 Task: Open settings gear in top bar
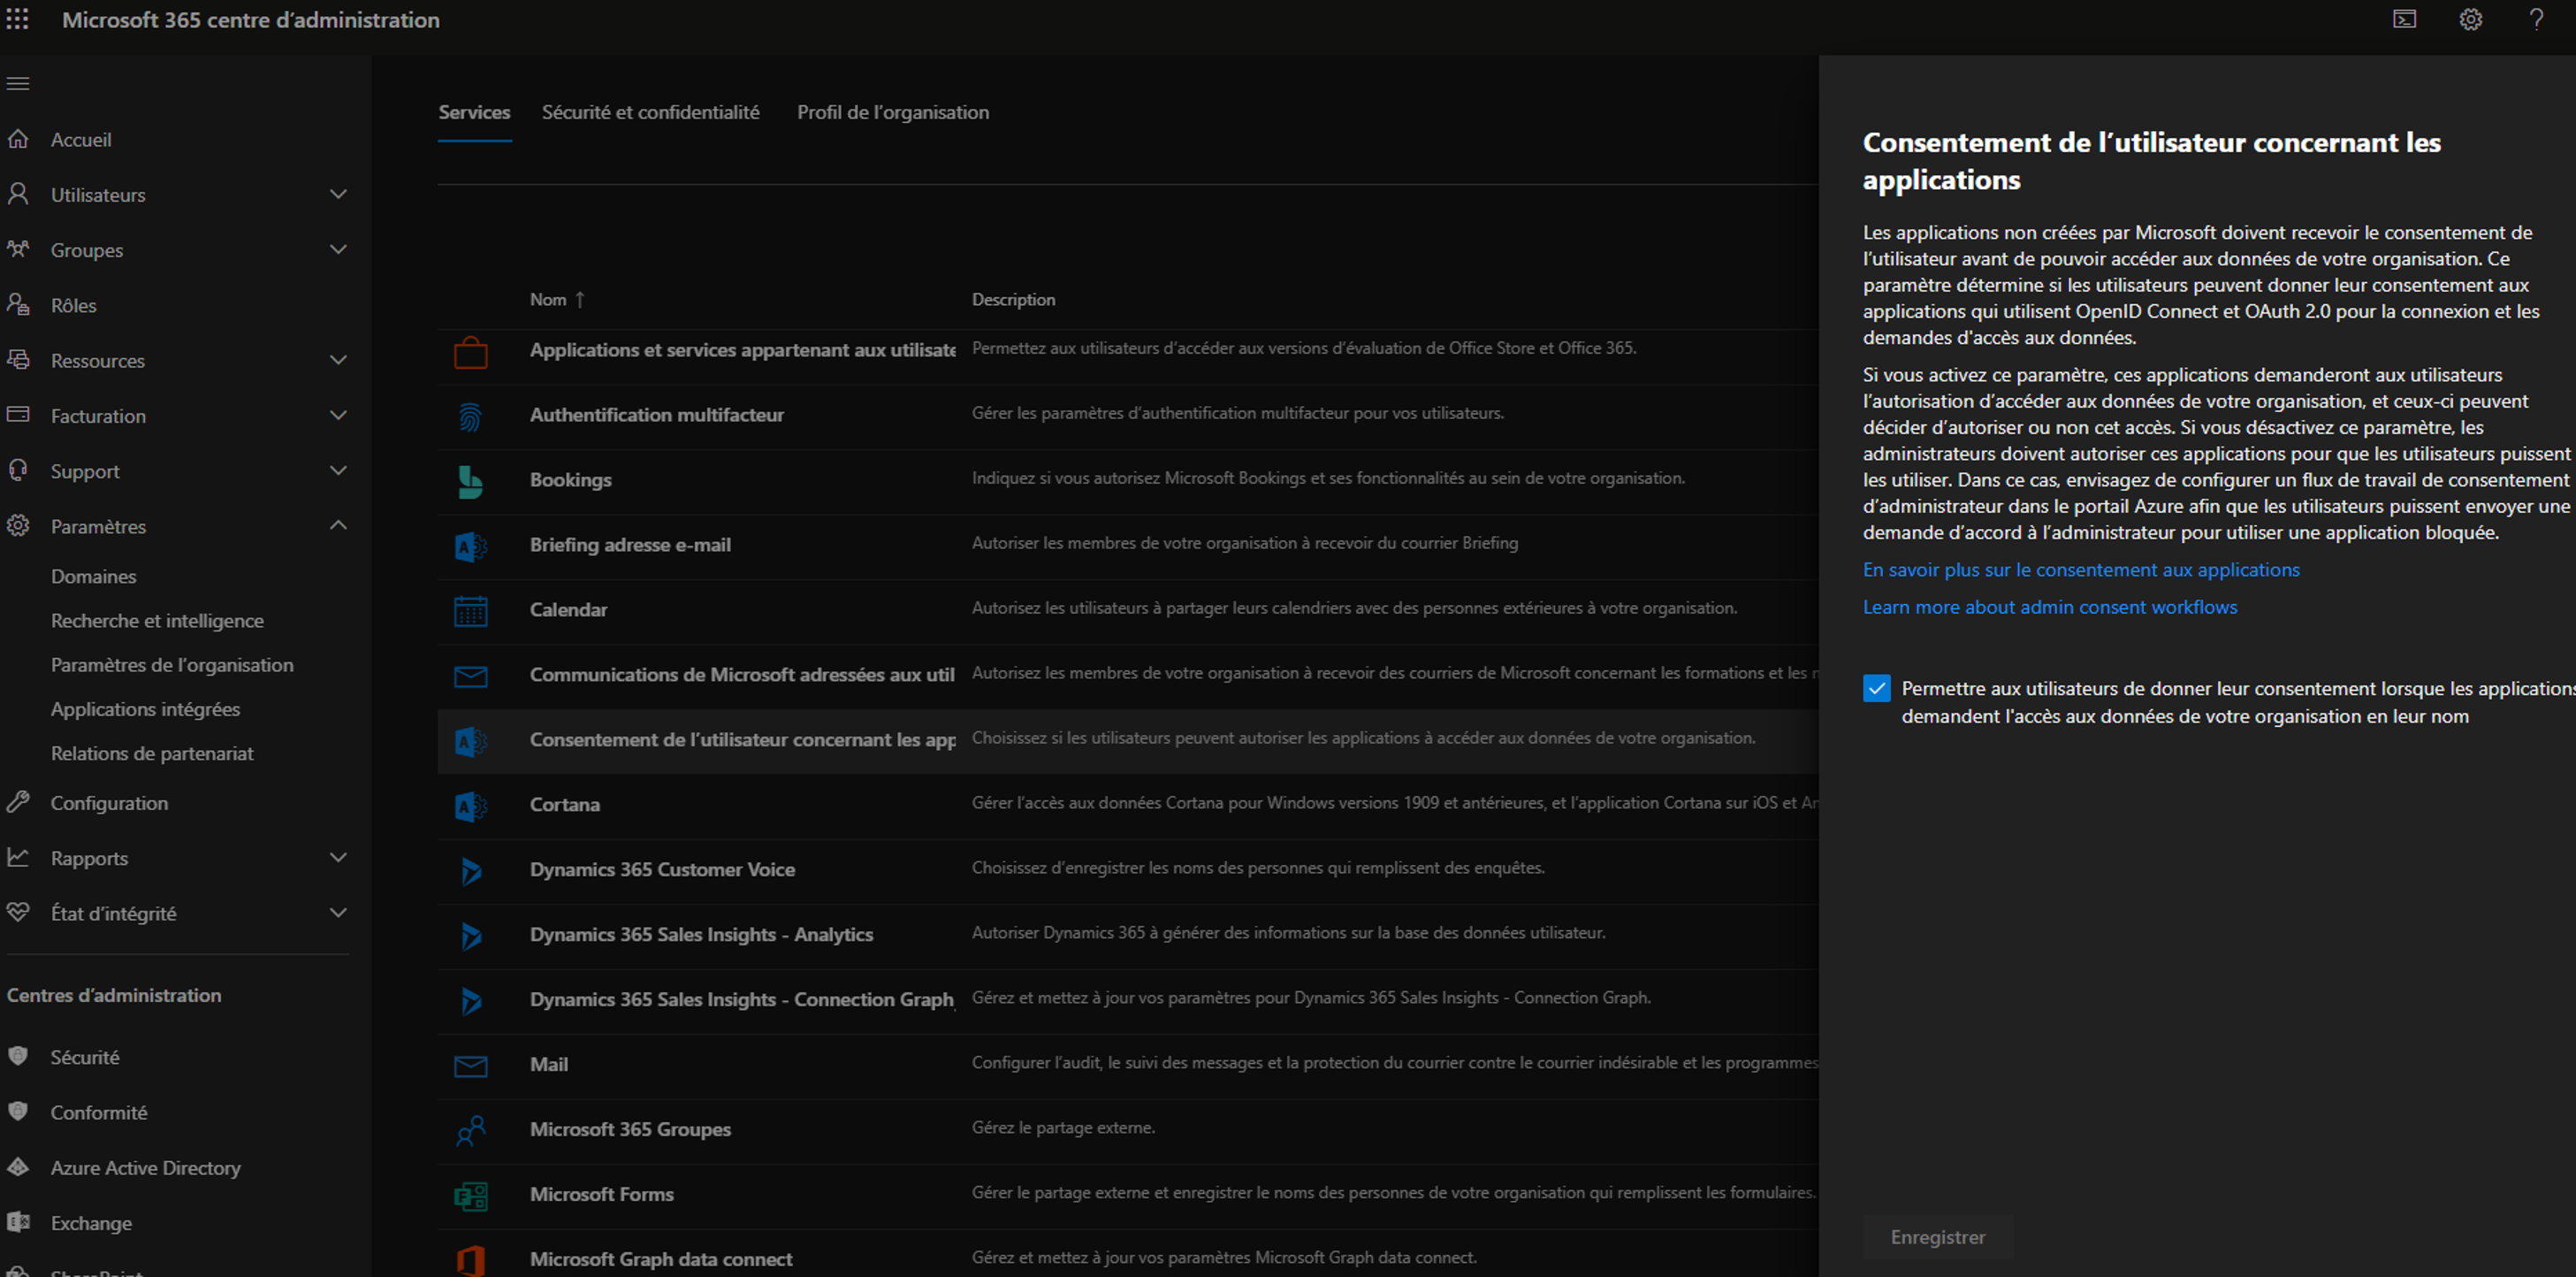2471,19
